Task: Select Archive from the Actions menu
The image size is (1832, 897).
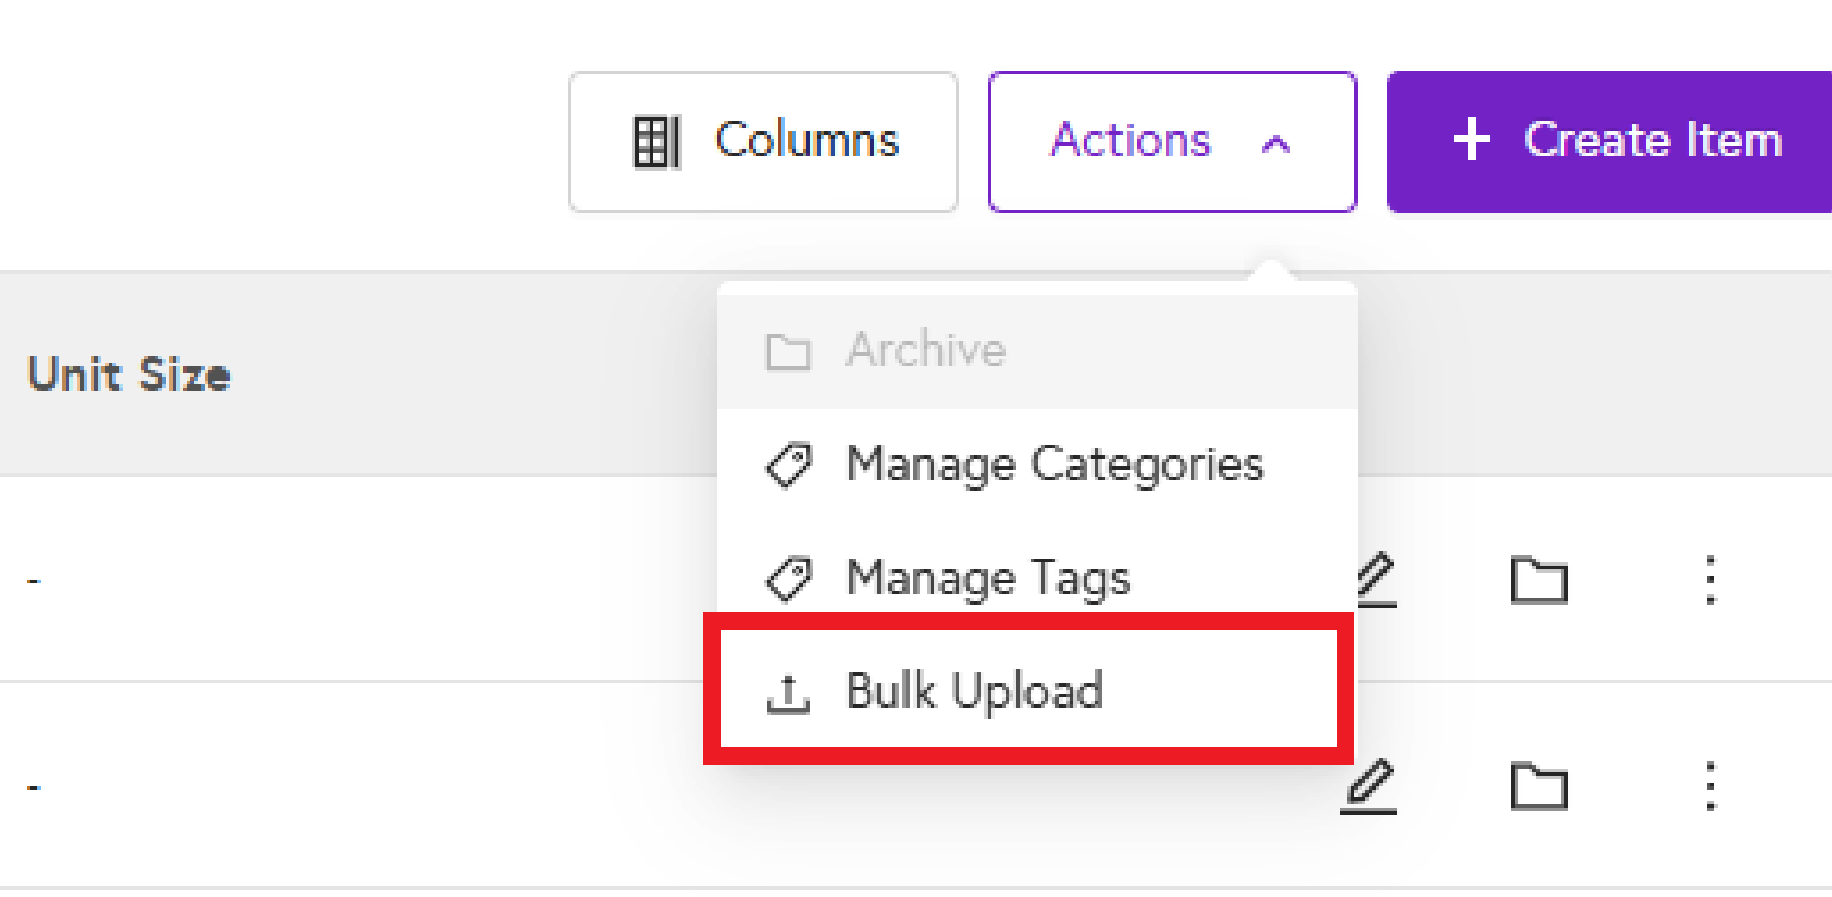Action: point(926,350)
